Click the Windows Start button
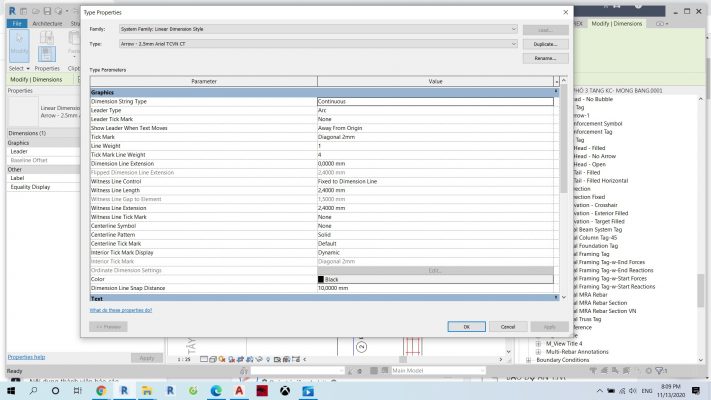 tap(10, 391)
